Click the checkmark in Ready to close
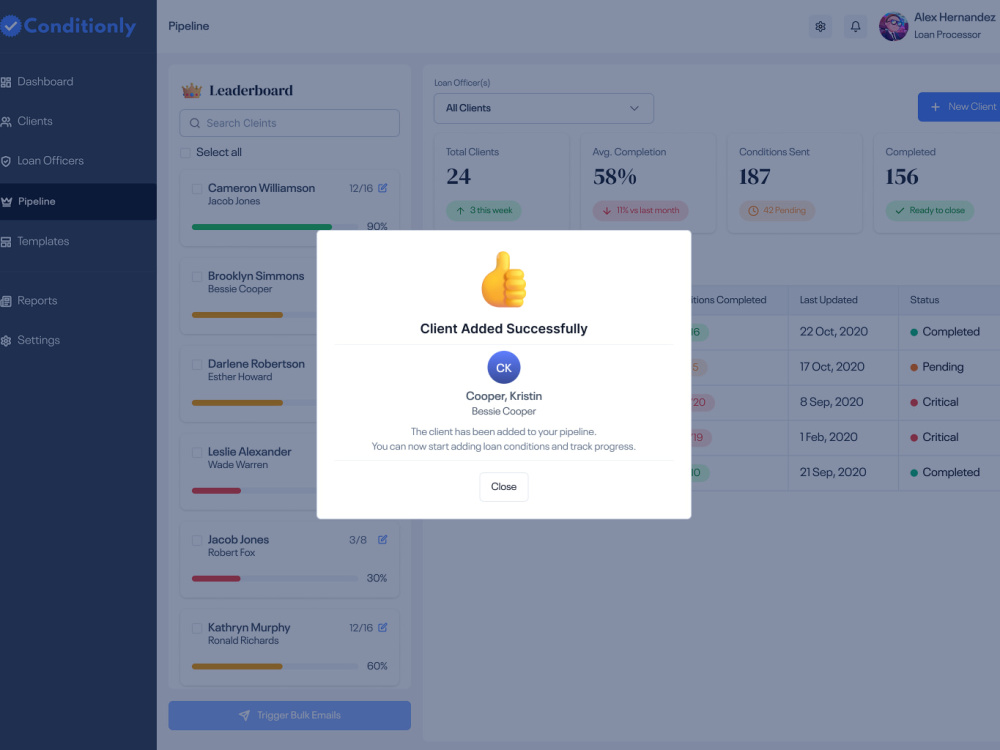 pos(900,211)
